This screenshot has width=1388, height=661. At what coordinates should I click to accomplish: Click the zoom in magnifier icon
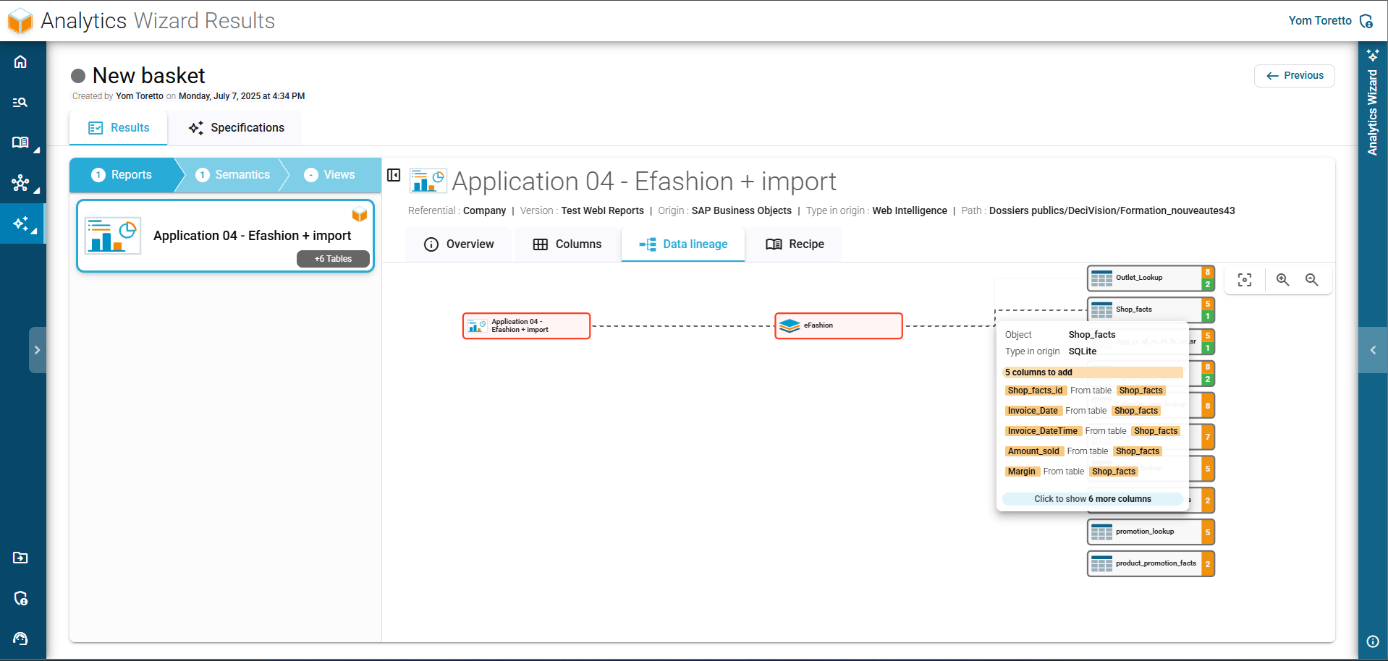(x=1283, y=280)
